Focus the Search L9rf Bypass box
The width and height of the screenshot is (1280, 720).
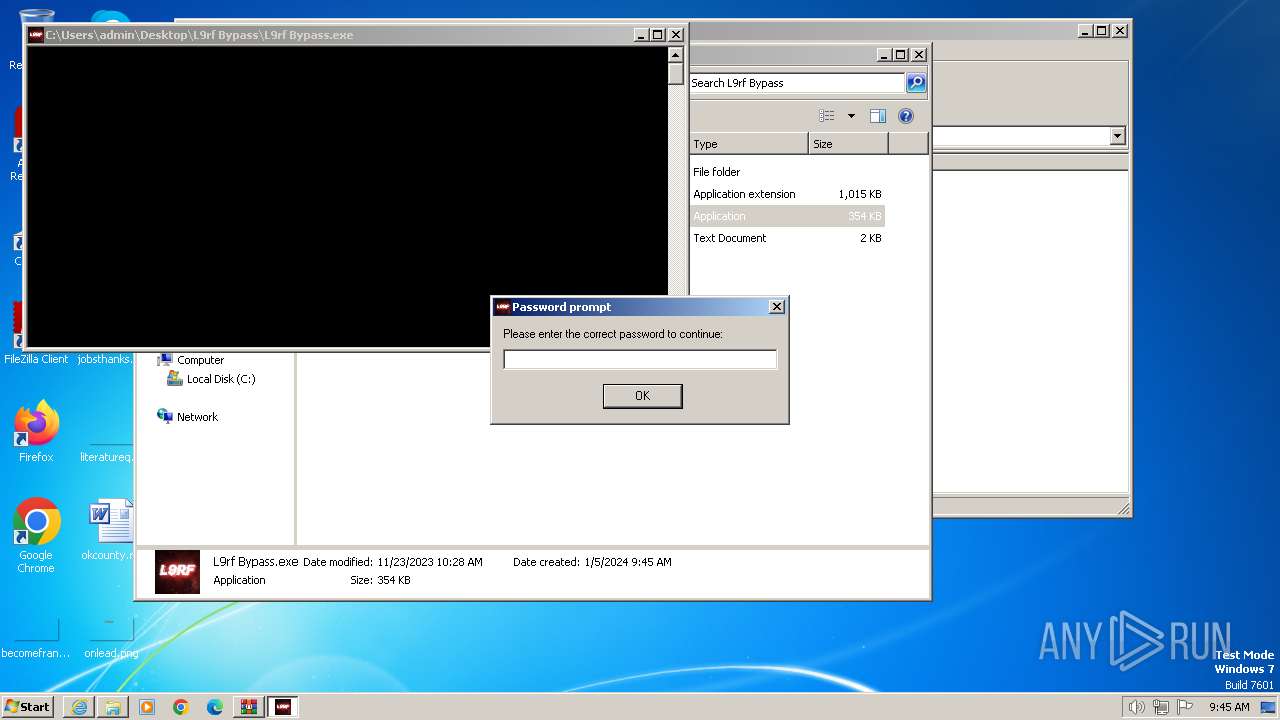click(x=797, y=83)
